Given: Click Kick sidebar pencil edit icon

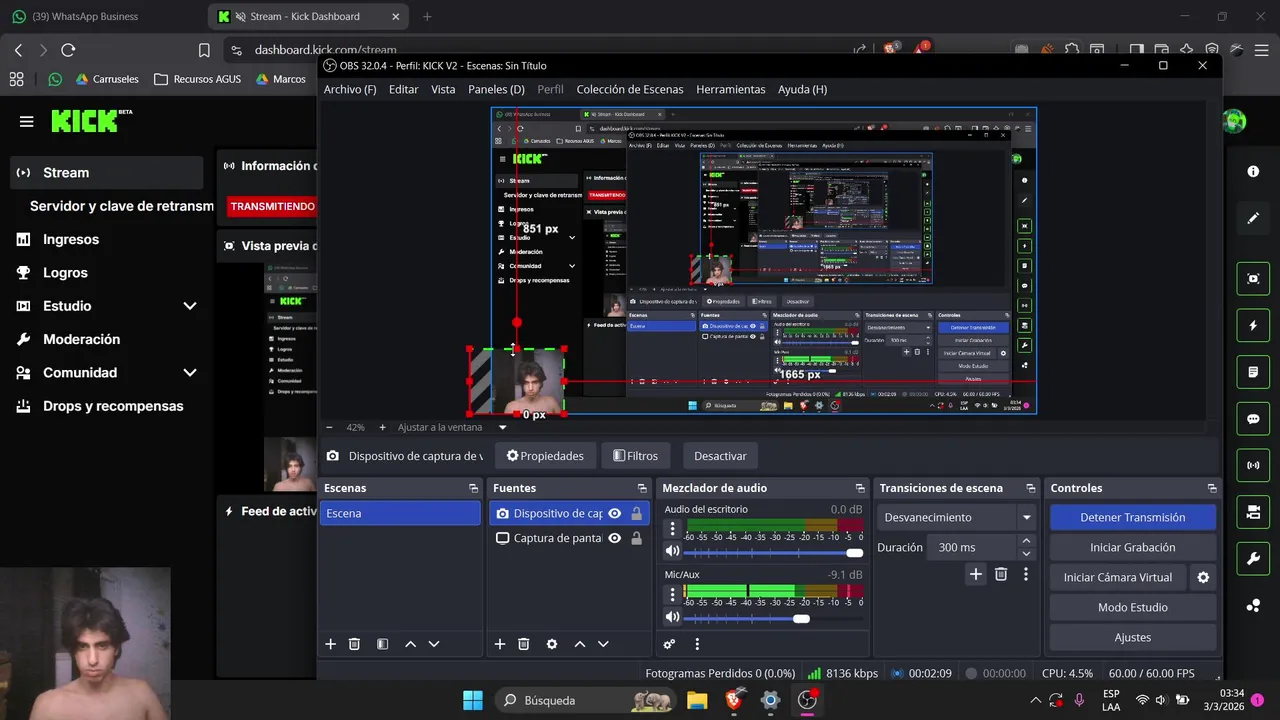Looking at the screenshot, I should 1253,218.
